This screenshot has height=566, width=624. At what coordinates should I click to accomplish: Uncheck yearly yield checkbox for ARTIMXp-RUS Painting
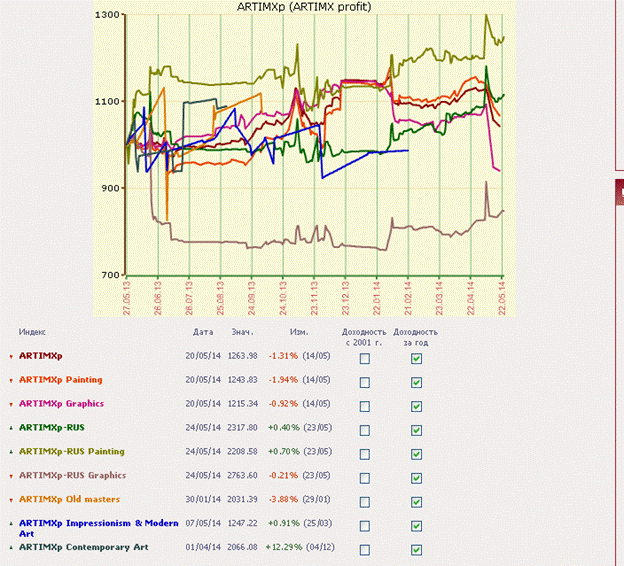[416, 454]
